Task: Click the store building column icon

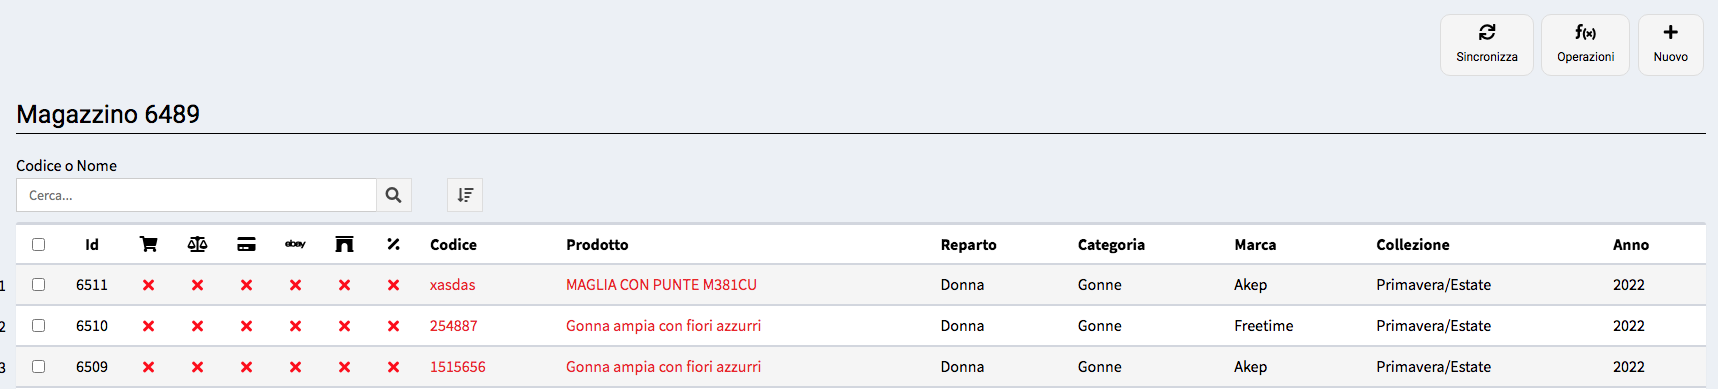Action: tap(344, 244)
